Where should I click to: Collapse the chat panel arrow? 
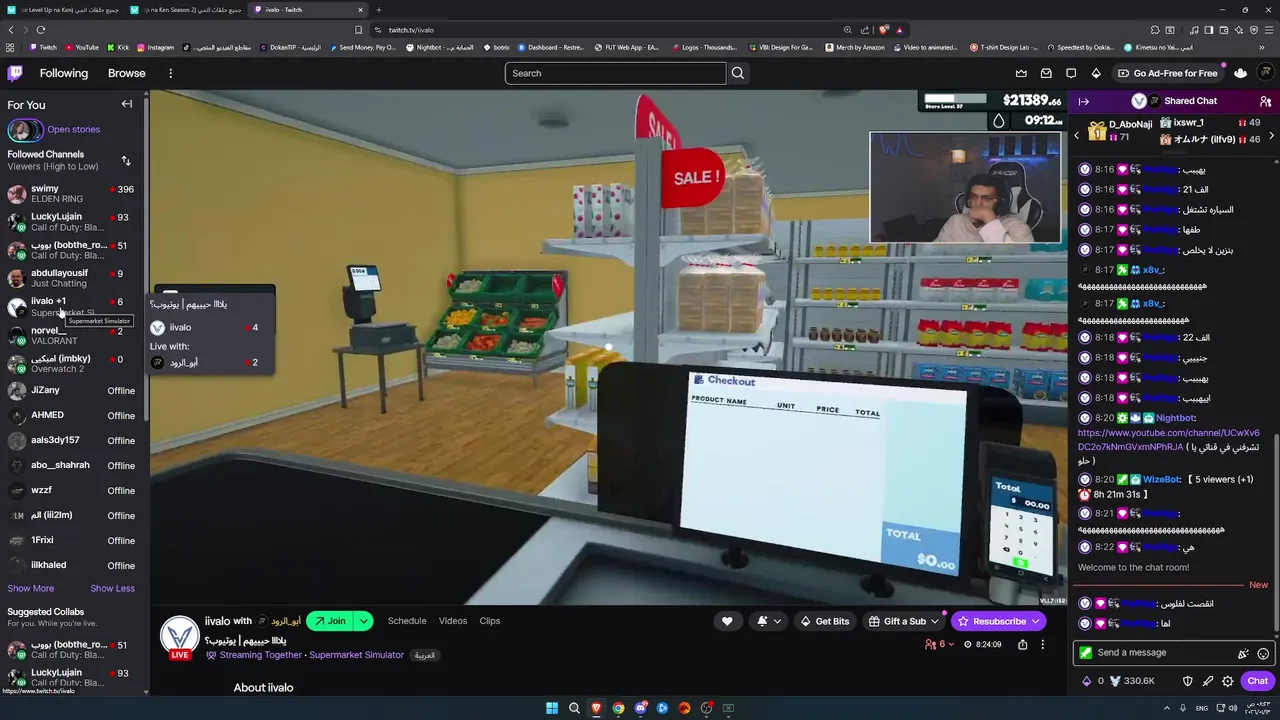pos(1083,101)
